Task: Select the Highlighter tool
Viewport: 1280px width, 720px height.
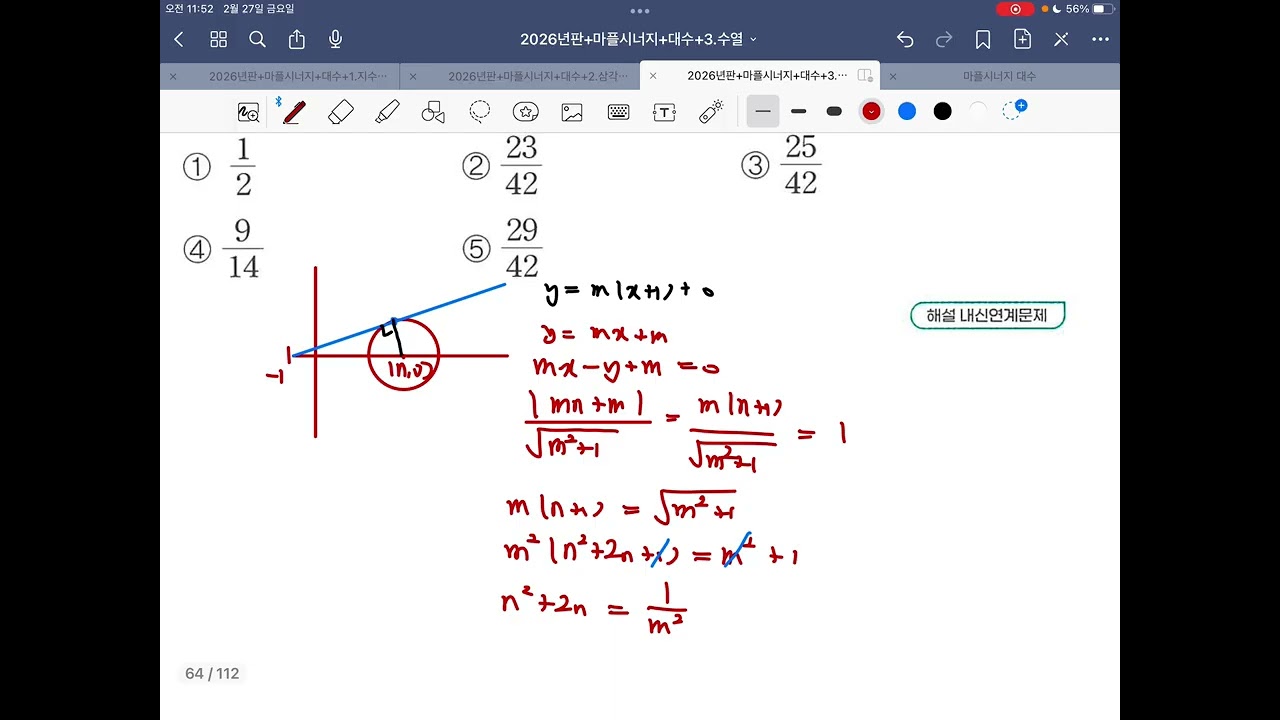Action: click(x=387, y=112)
